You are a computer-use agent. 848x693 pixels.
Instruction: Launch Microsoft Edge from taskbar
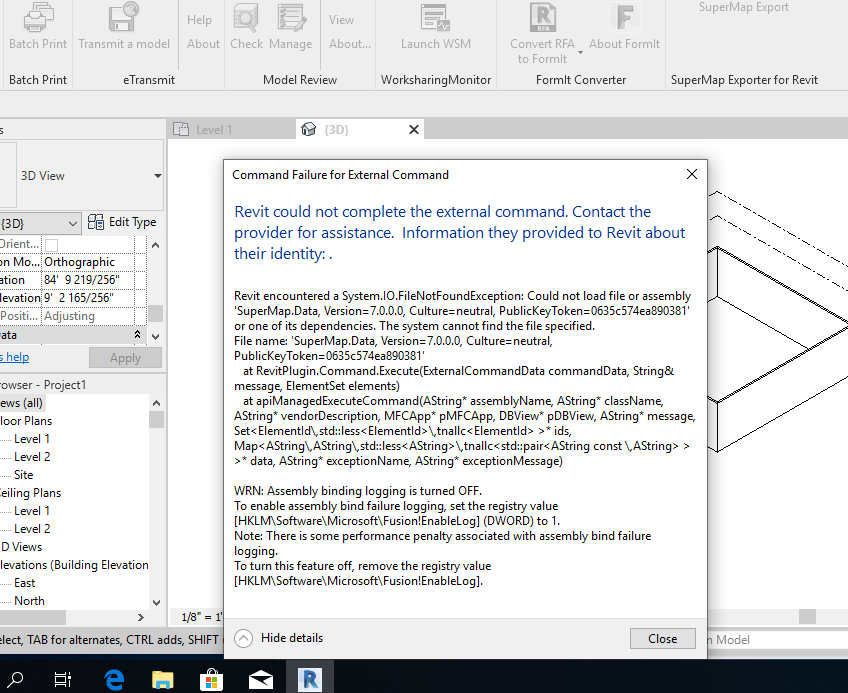[114, 679]
